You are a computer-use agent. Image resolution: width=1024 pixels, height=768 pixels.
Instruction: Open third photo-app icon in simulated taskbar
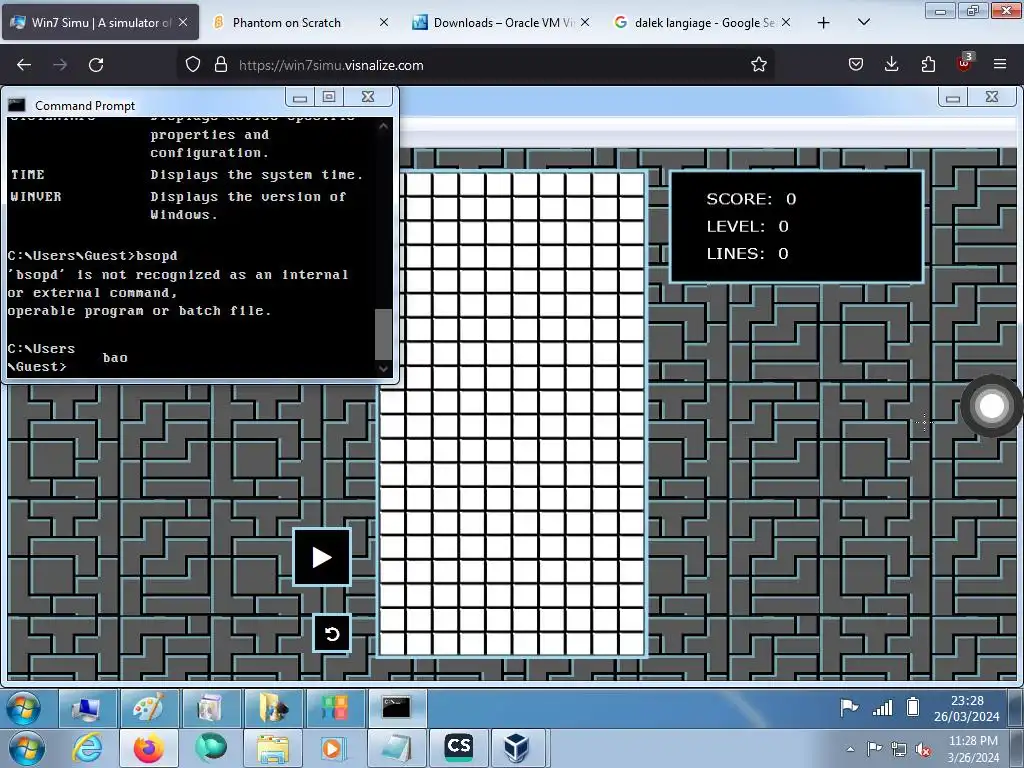tap(210, 709)
